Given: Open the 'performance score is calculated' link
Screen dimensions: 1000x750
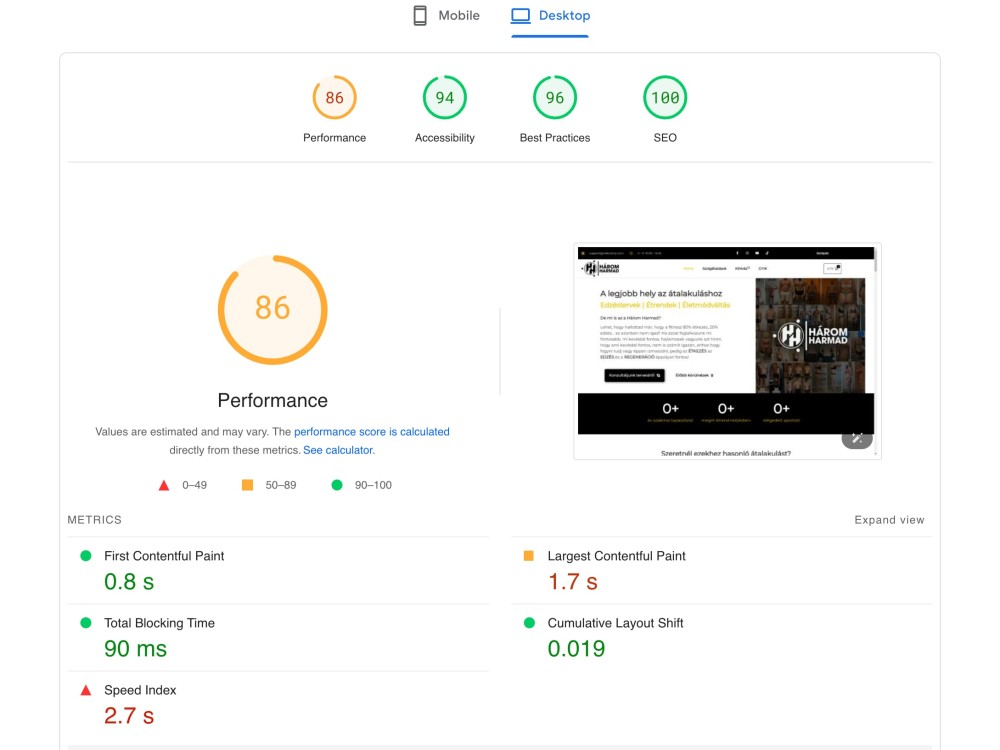Looking at the screenshot, I should point(372,432).
